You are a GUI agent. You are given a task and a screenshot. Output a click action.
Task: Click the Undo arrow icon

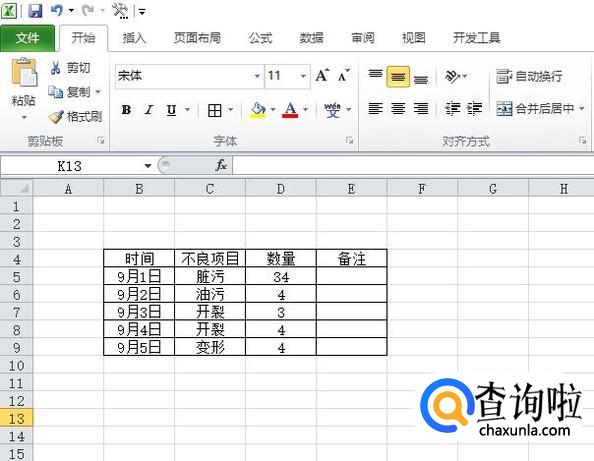57,10
